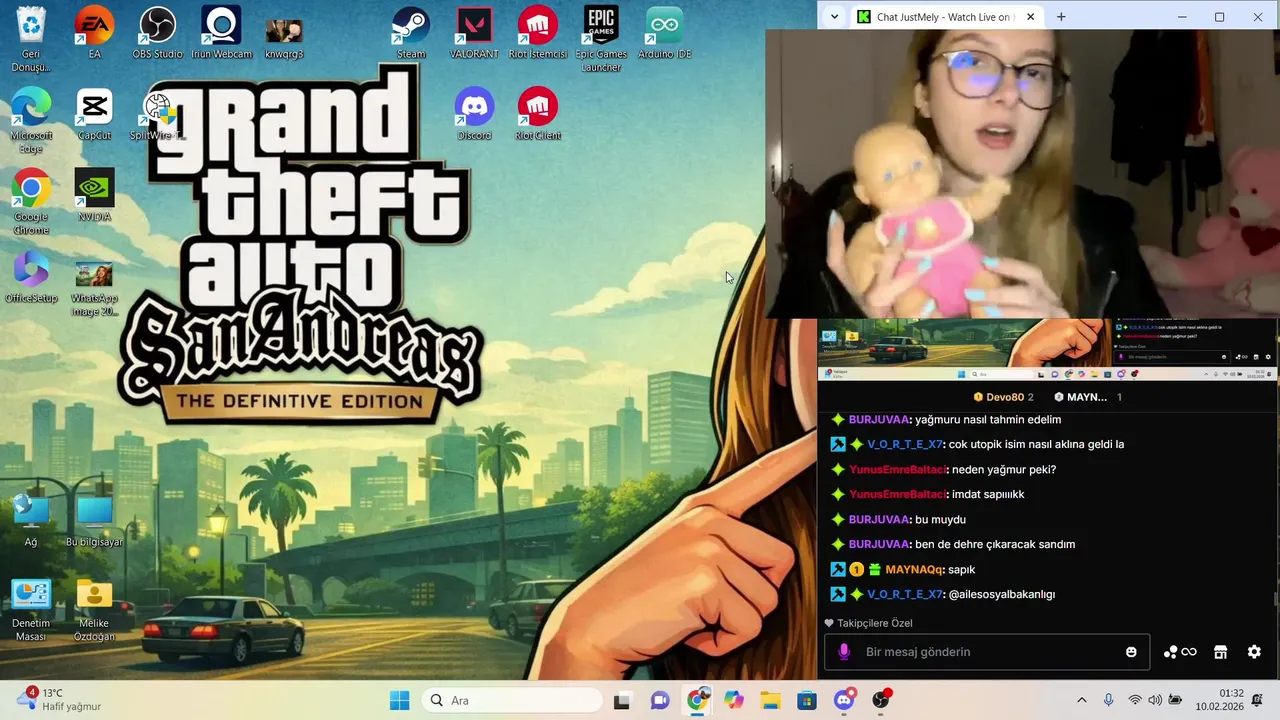1280x720 pixels.
Task: Select the CapCut desktop shortcut
Action: (x=95, y=114)
